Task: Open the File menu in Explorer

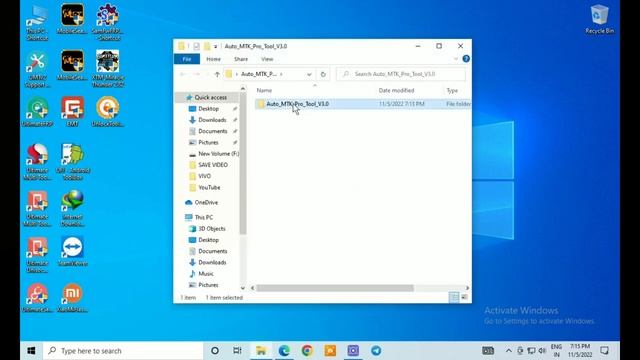Action: pyautogui.click(x=187, y=59)
